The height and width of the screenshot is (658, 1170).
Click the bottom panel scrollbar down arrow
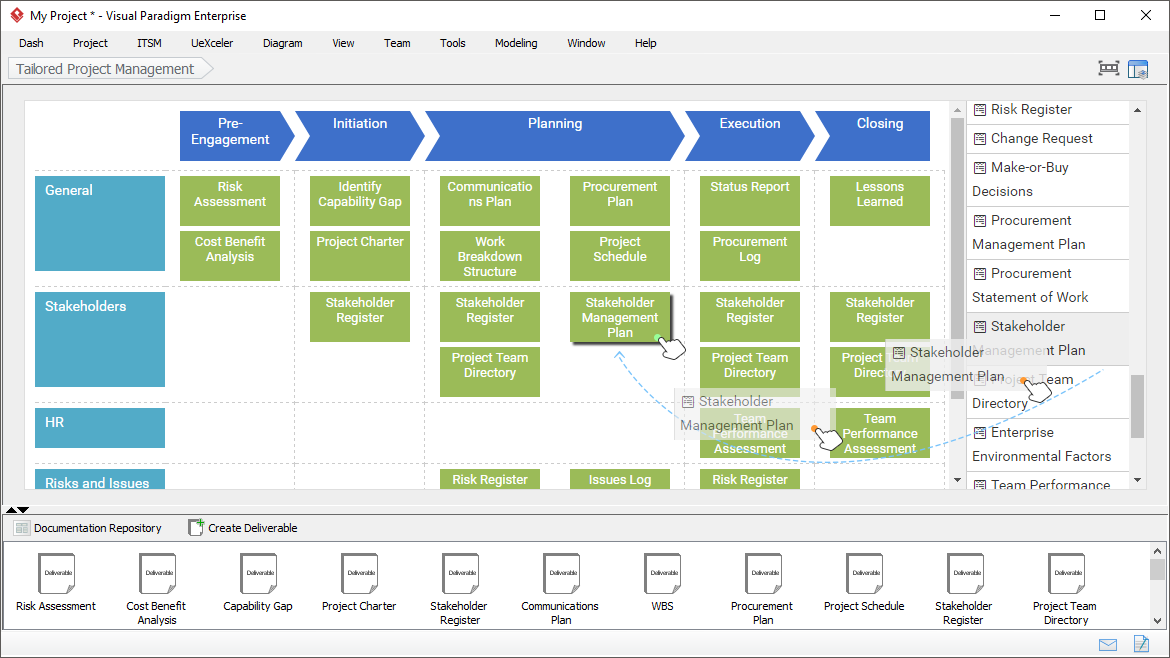[1157, 621]
